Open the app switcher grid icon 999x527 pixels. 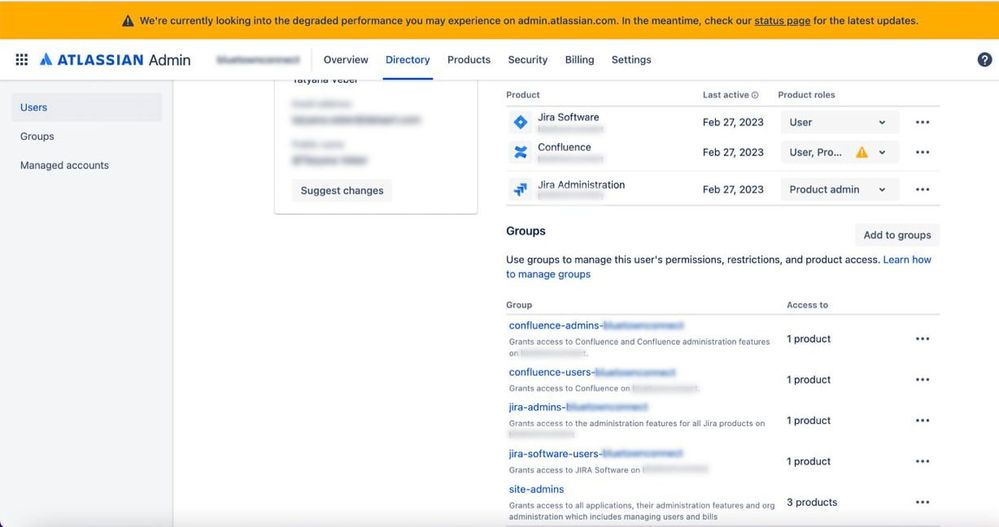[x=22, y=59]
